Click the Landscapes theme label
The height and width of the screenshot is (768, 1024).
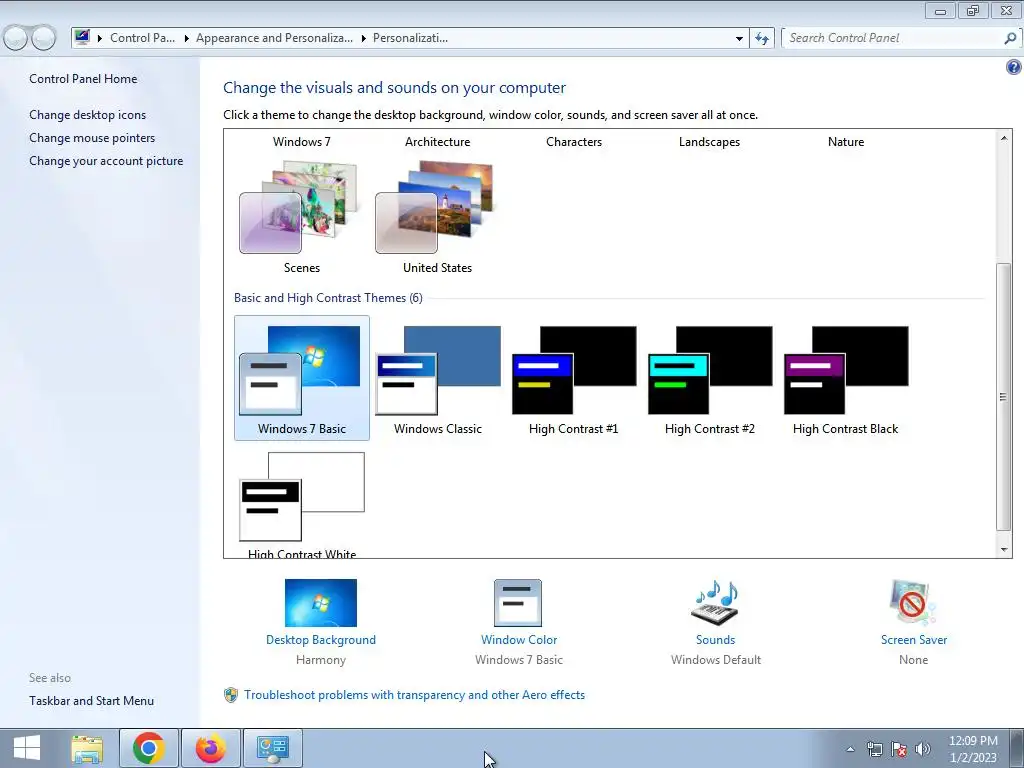point(709,142)
